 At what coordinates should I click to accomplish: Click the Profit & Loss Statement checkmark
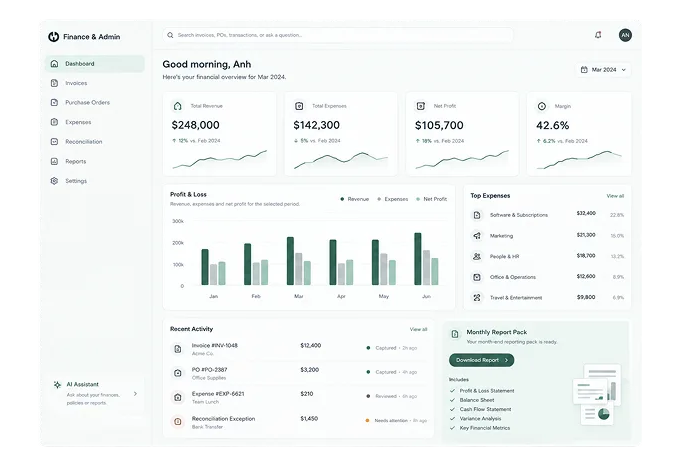pos(453,391)
